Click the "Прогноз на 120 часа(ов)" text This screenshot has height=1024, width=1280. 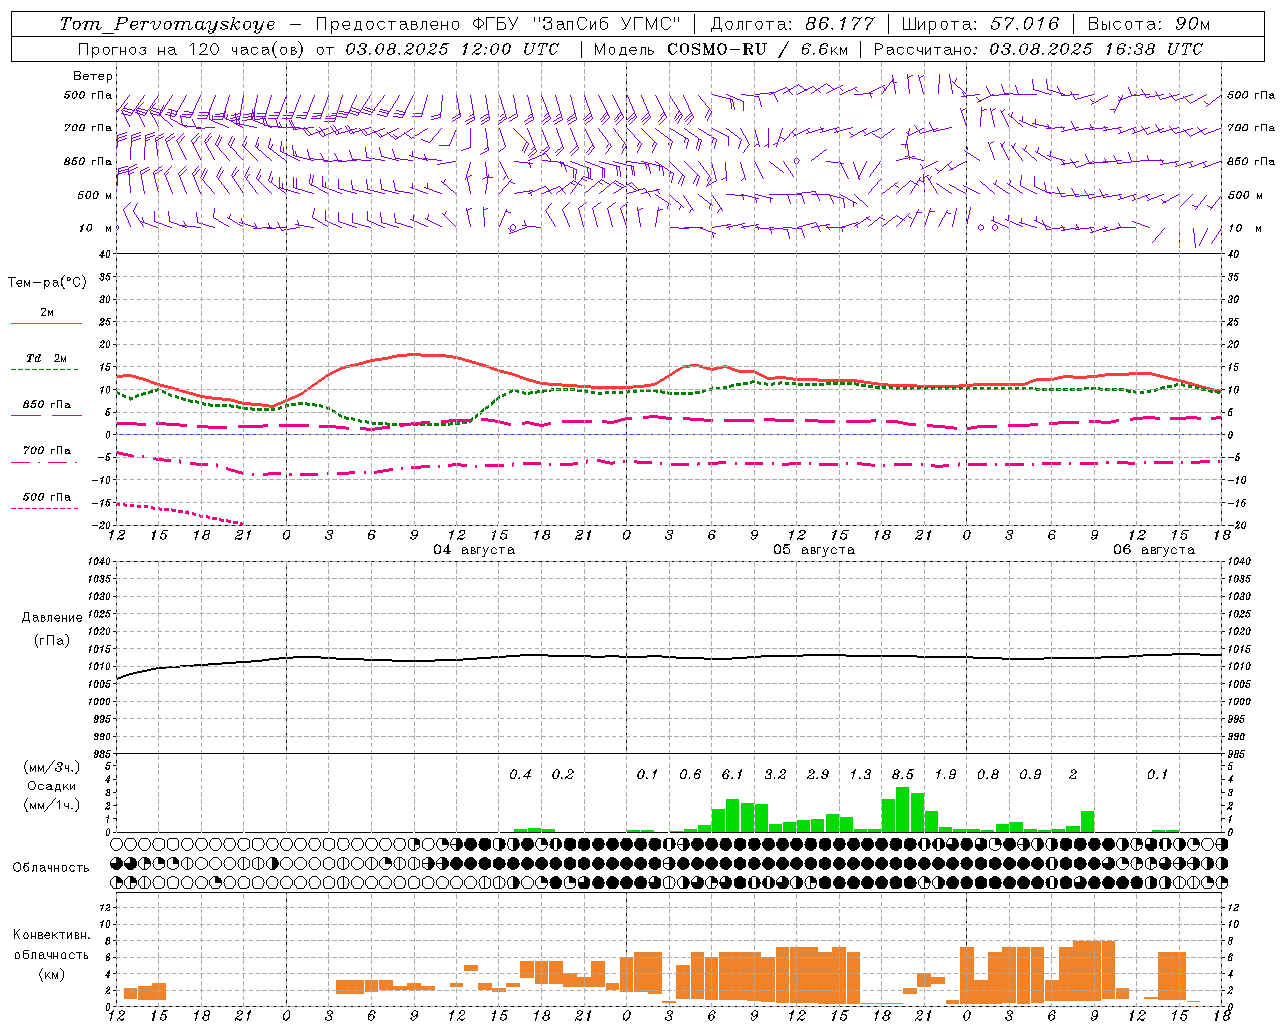point(192,49)
